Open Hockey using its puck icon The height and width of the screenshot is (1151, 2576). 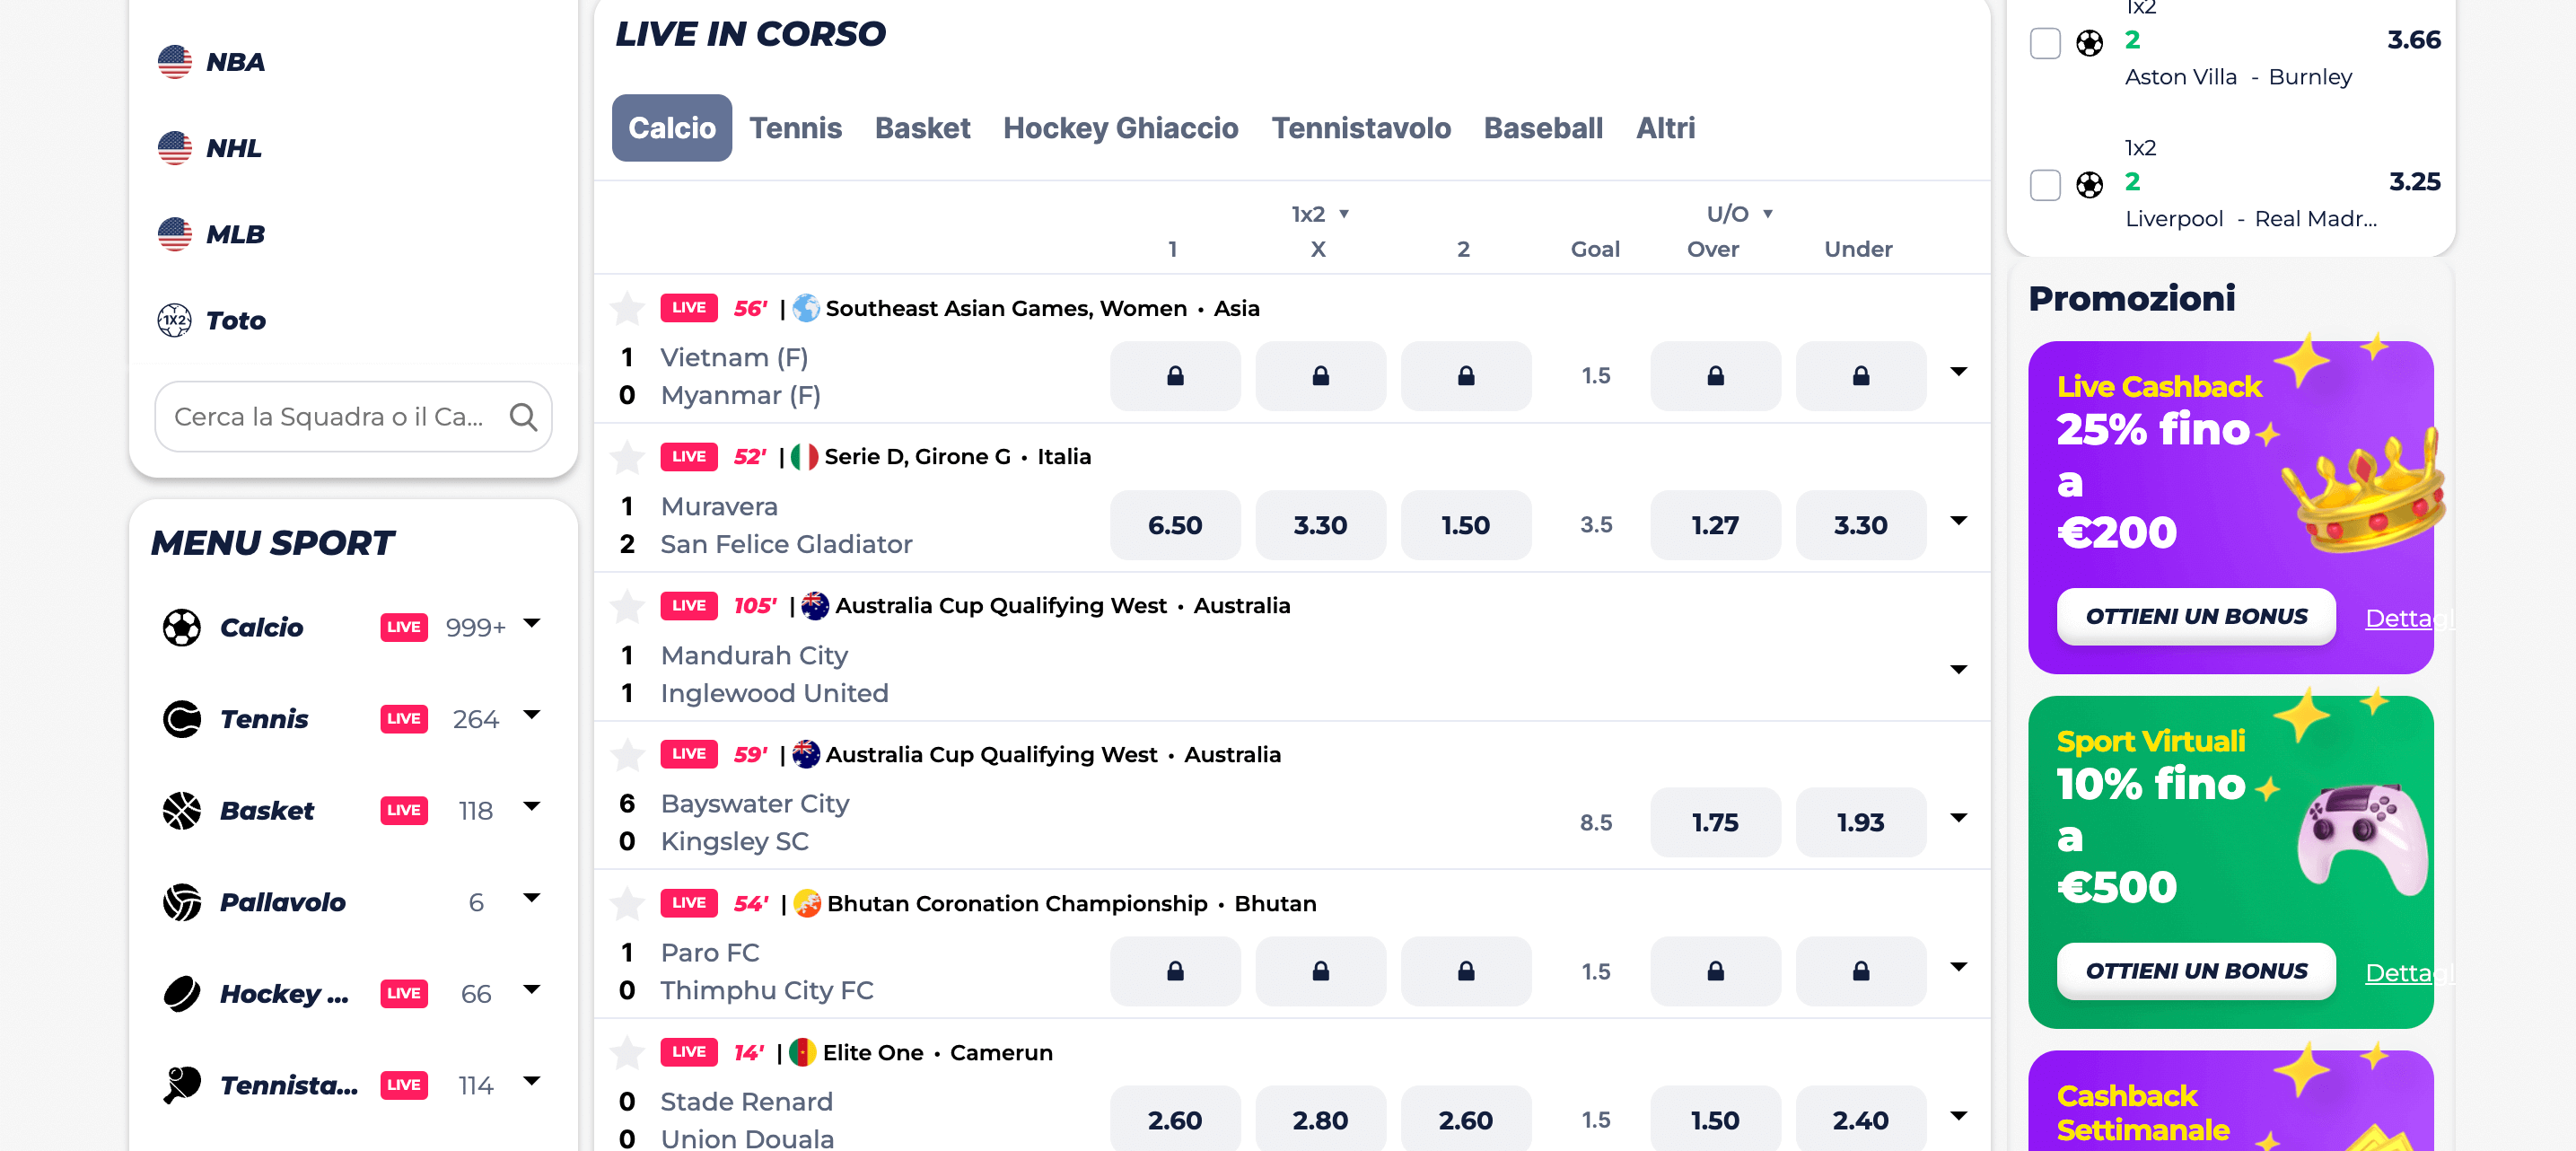[182, 993]
